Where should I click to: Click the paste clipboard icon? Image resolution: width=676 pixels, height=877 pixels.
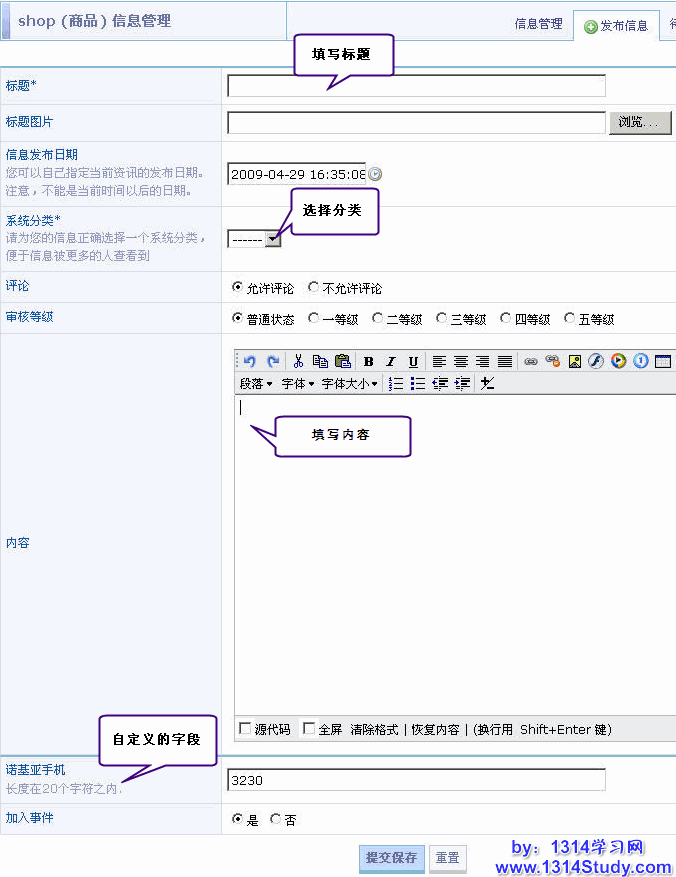pos(343,362)
